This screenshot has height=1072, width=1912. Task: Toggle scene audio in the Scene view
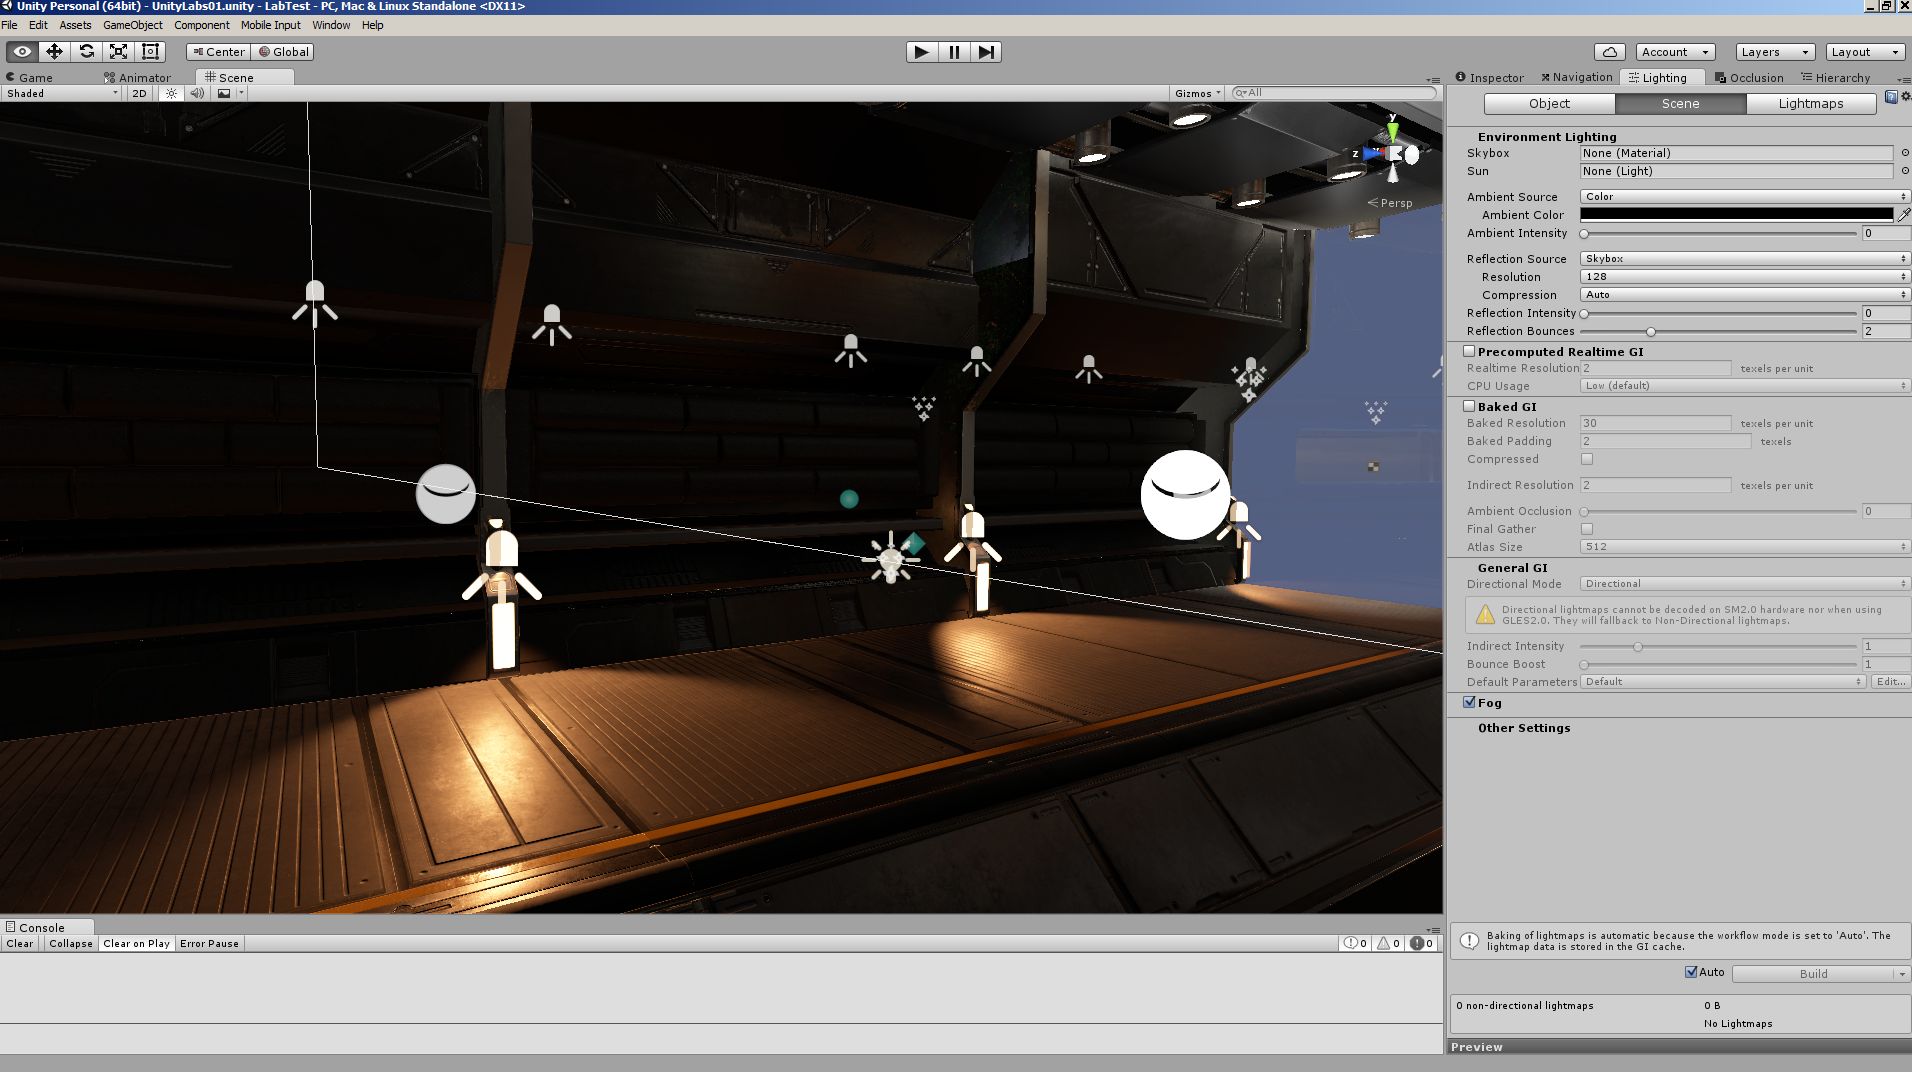point(197,92)
